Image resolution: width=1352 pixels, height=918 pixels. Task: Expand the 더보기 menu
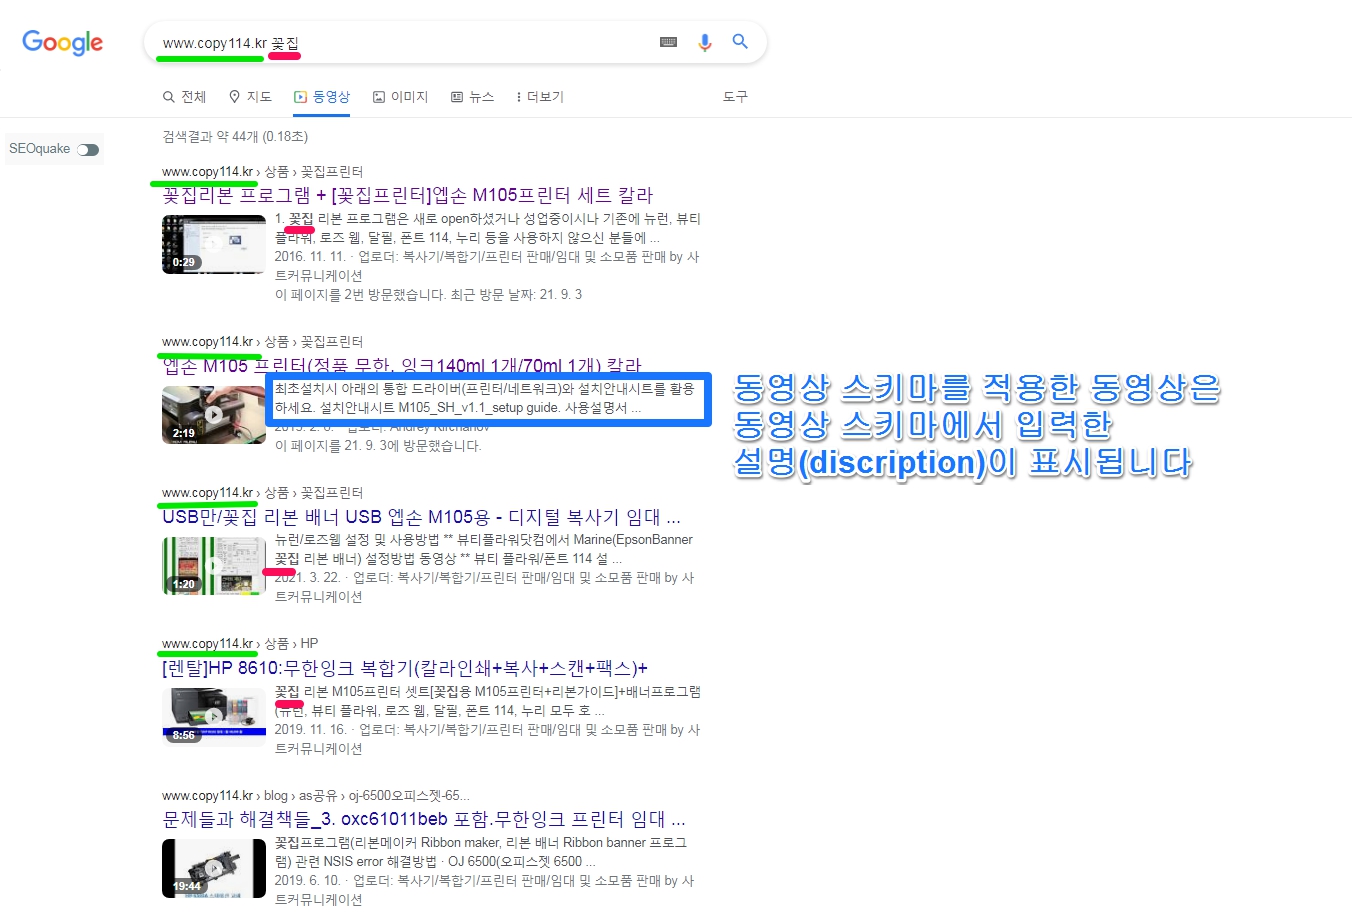539,97
